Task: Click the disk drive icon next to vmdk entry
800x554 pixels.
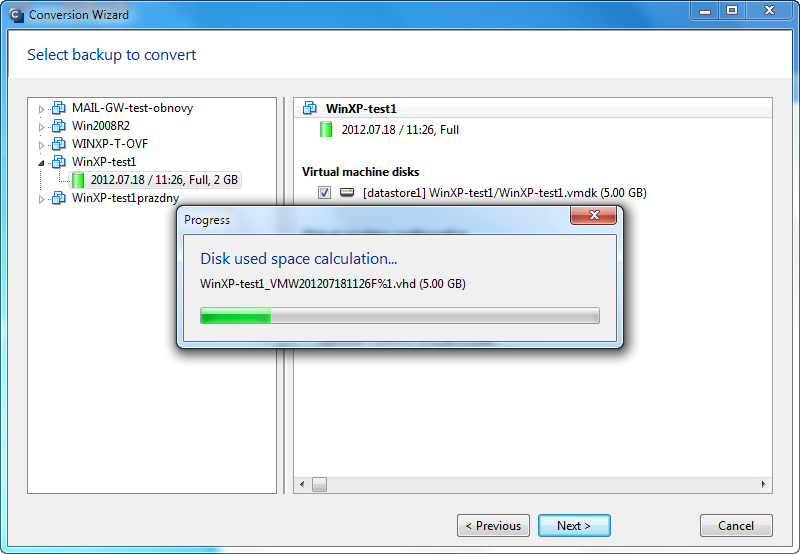Action: [x=347, y=192]
